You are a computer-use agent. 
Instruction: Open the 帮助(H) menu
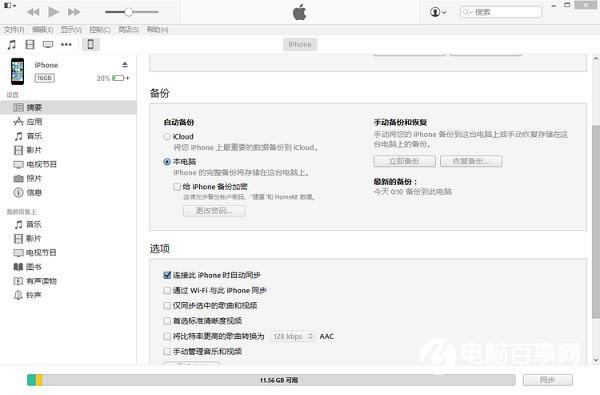[158, 30]
